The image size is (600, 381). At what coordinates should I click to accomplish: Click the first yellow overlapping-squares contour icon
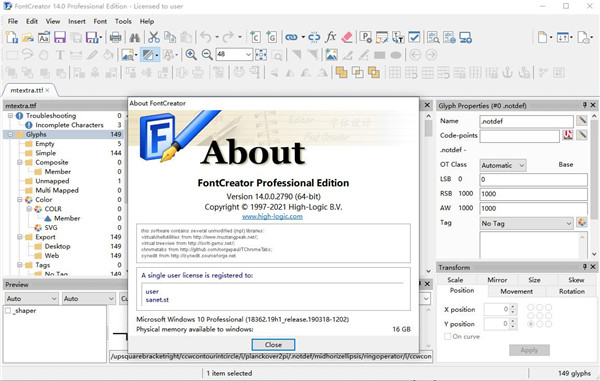click(341, 72)
